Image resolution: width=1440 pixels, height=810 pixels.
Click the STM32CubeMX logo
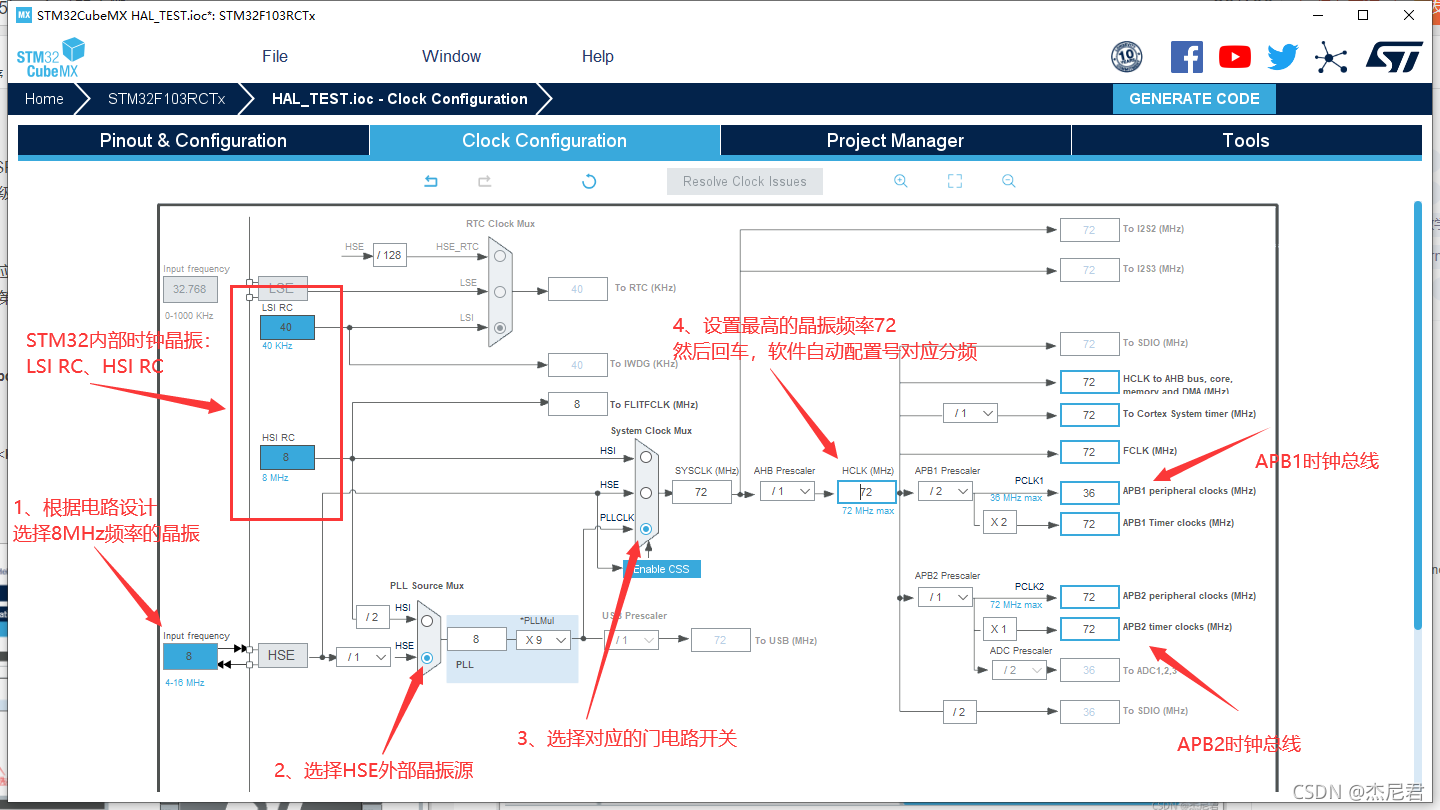click(x=50, y=58)
